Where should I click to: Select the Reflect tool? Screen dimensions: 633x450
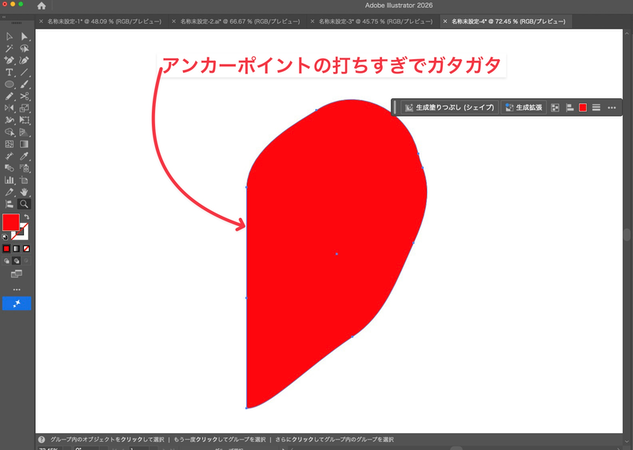(x=9, y=108)
